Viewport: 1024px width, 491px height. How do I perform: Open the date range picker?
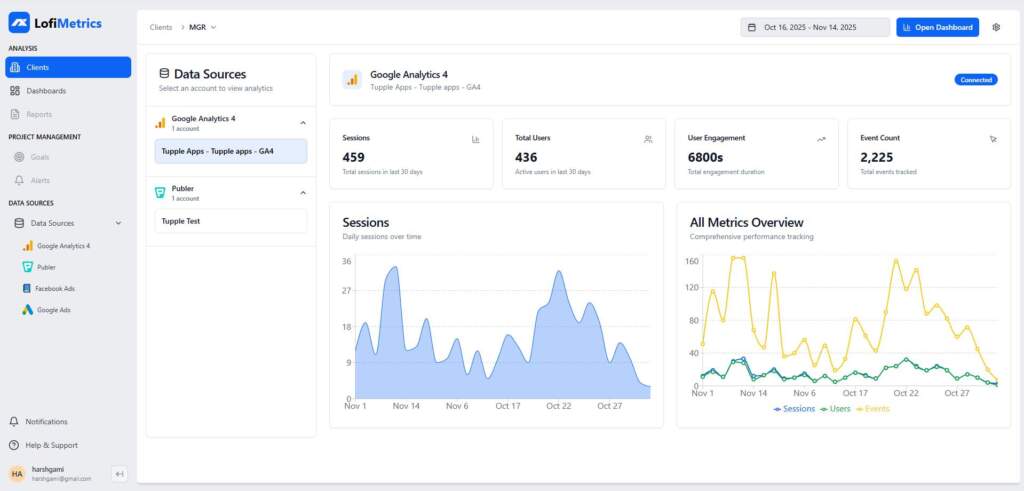[x=814, y=27]
